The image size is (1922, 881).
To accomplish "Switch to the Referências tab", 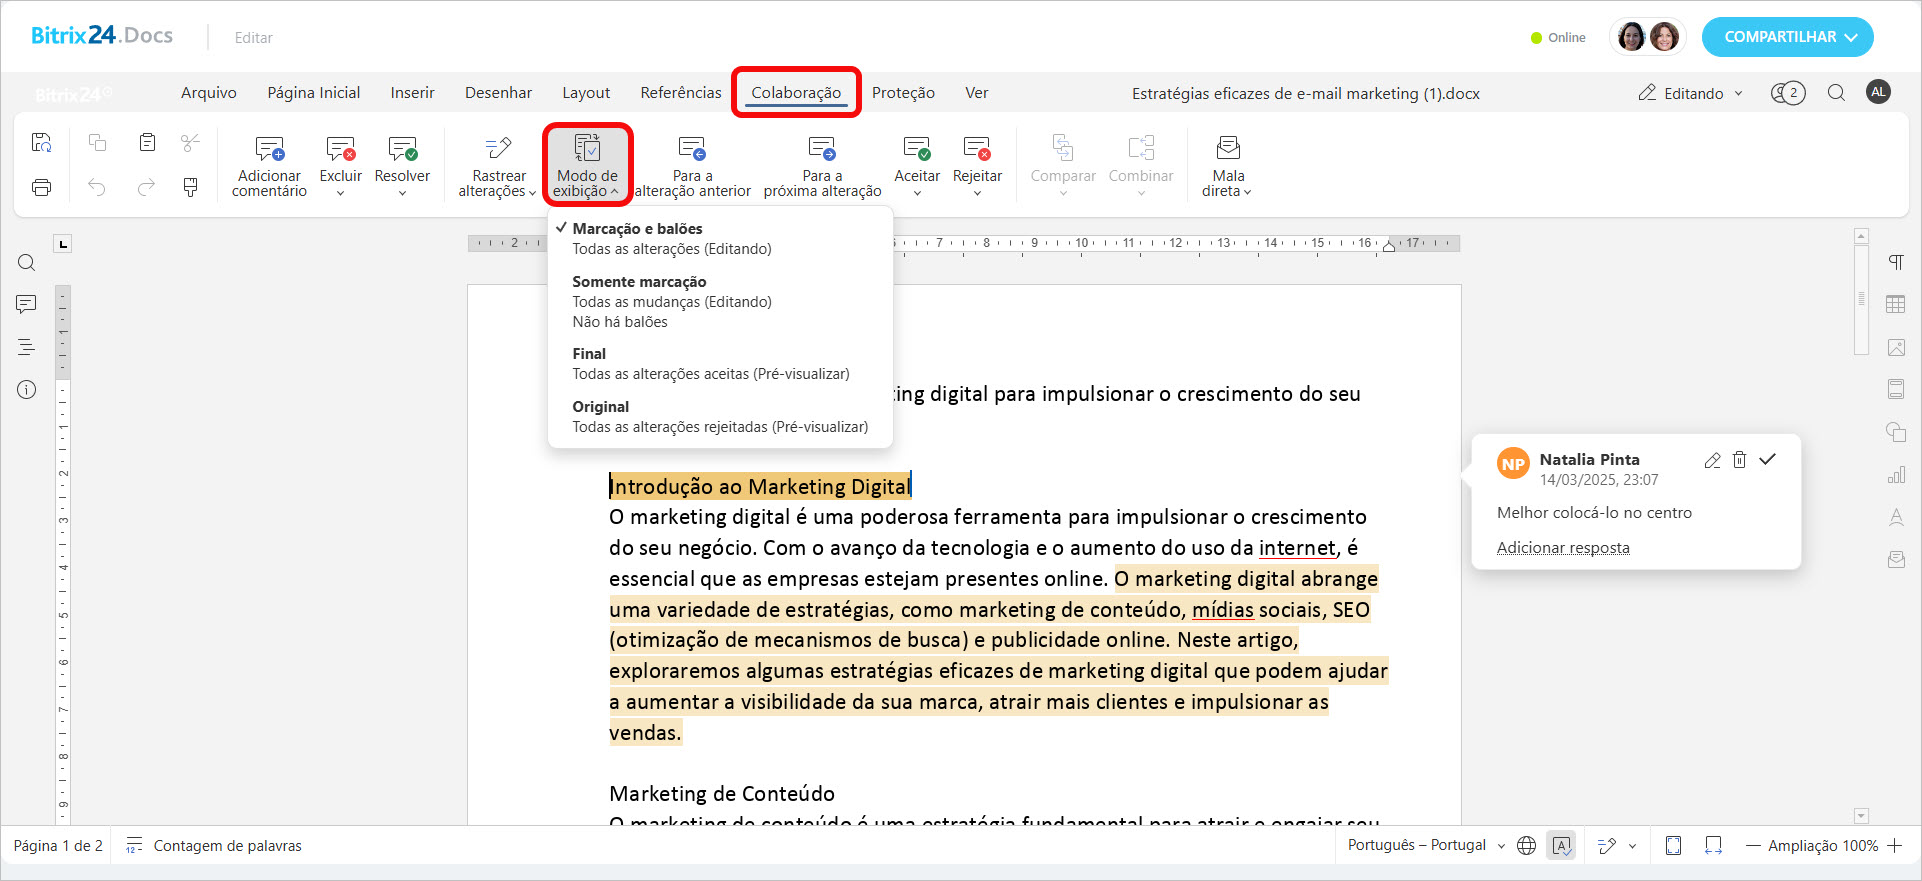I will [680, 93].
